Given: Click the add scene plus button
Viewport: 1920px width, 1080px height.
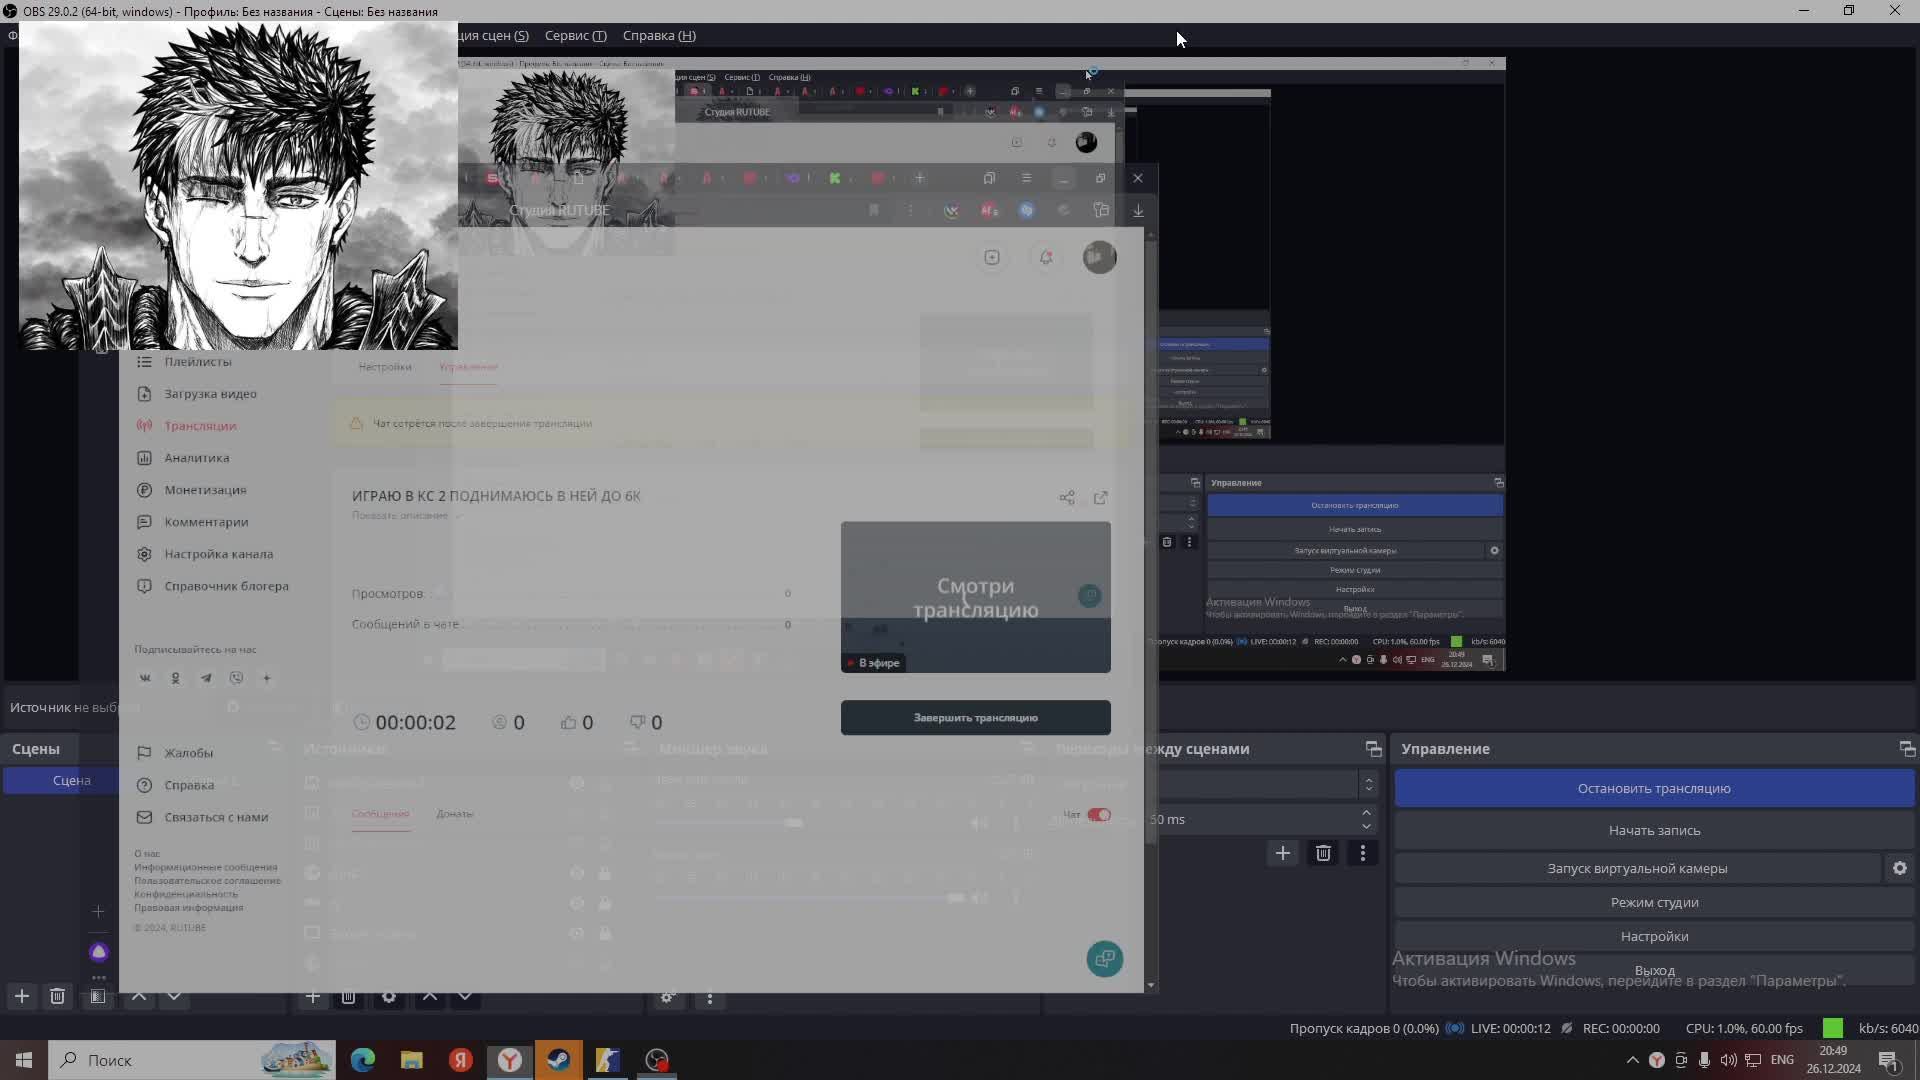Looking at the screenshot, I should point(22,997).
